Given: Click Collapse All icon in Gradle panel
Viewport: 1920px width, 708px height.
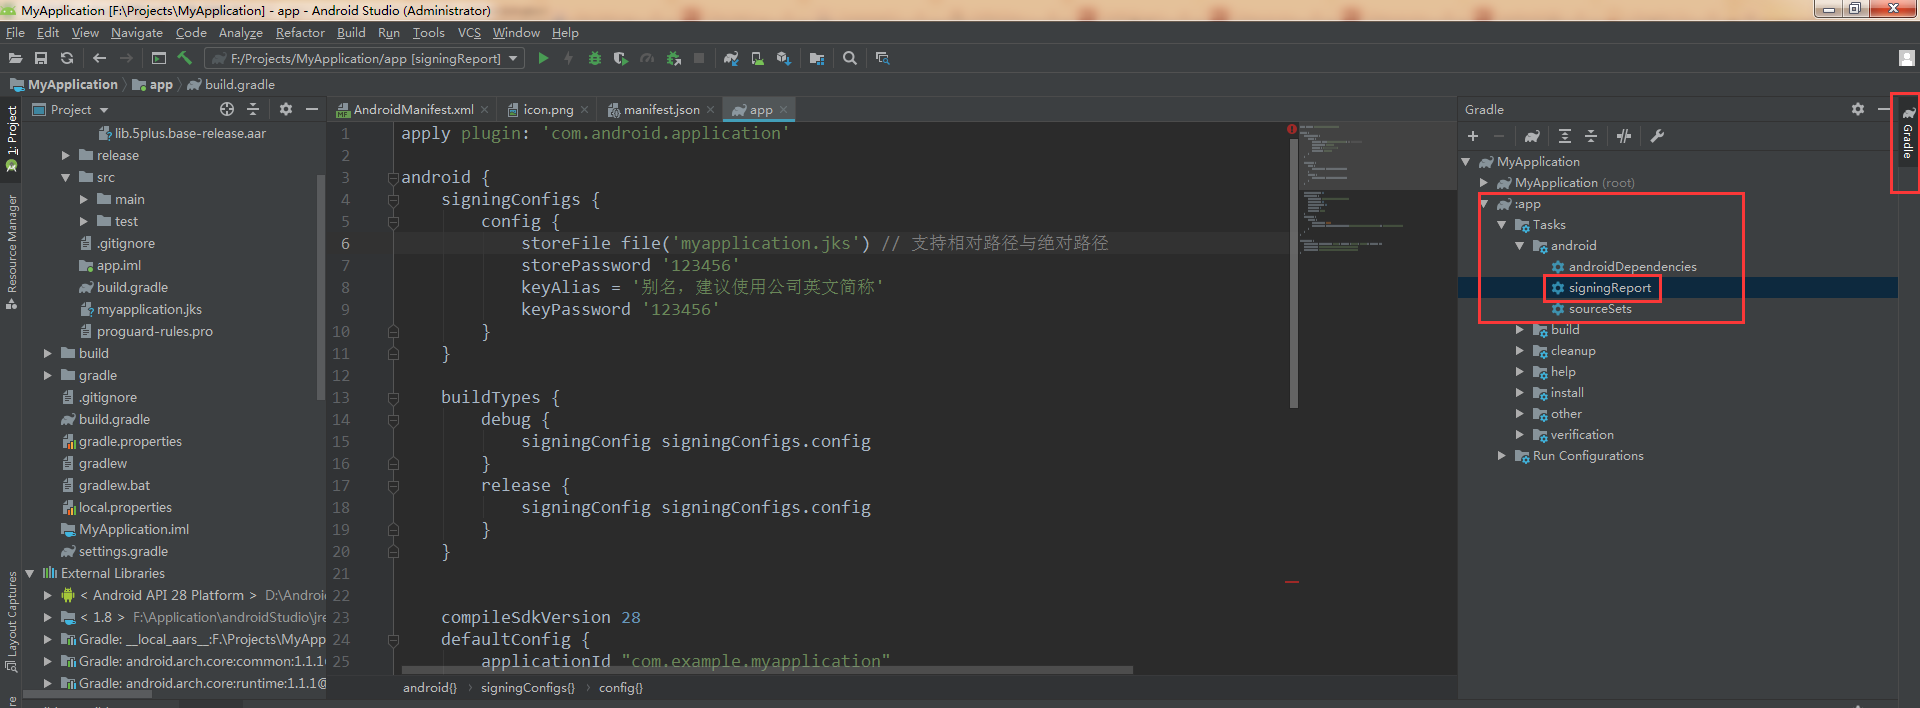Looking at the screenshot, I should pyautogui.click(x=1591, y=136).
